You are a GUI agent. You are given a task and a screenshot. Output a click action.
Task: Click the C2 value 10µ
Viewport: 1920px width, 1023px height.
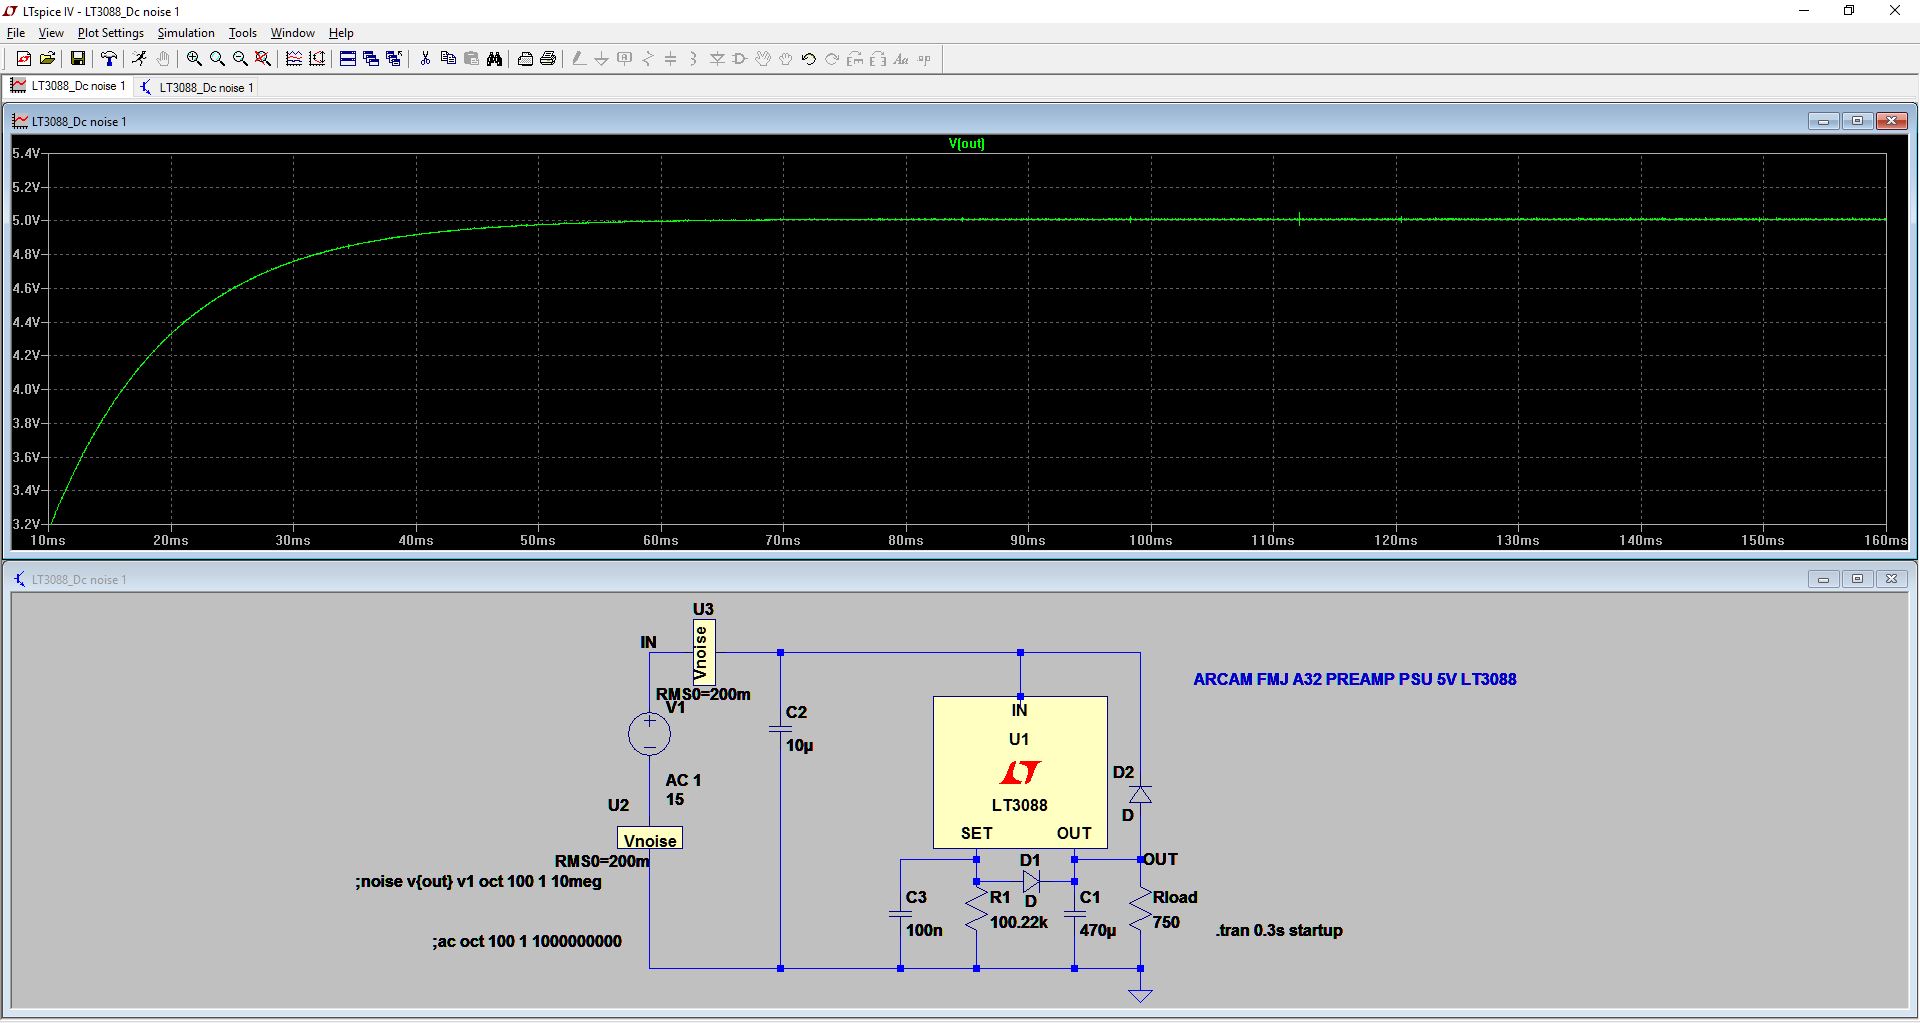click(x=799, y=745)
